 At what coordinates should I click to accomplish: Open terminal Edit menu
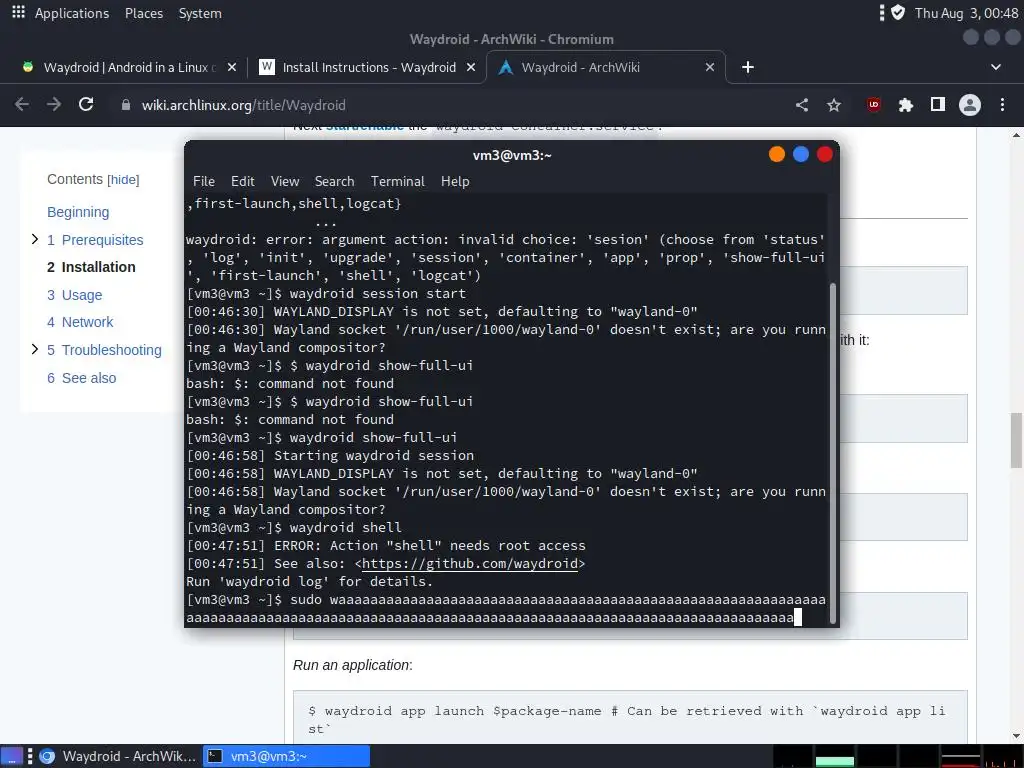(x=242, y=181)
